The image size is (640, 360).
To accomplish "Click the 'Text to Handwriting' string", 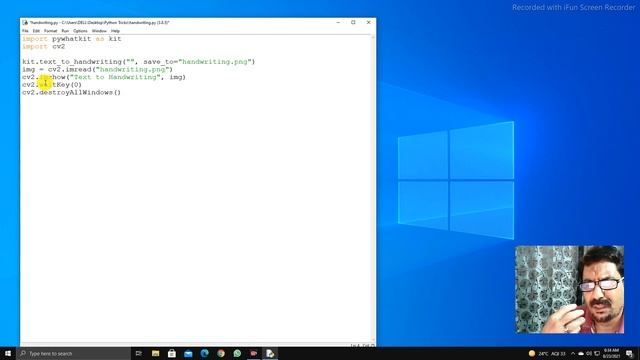I will (115, 77).
